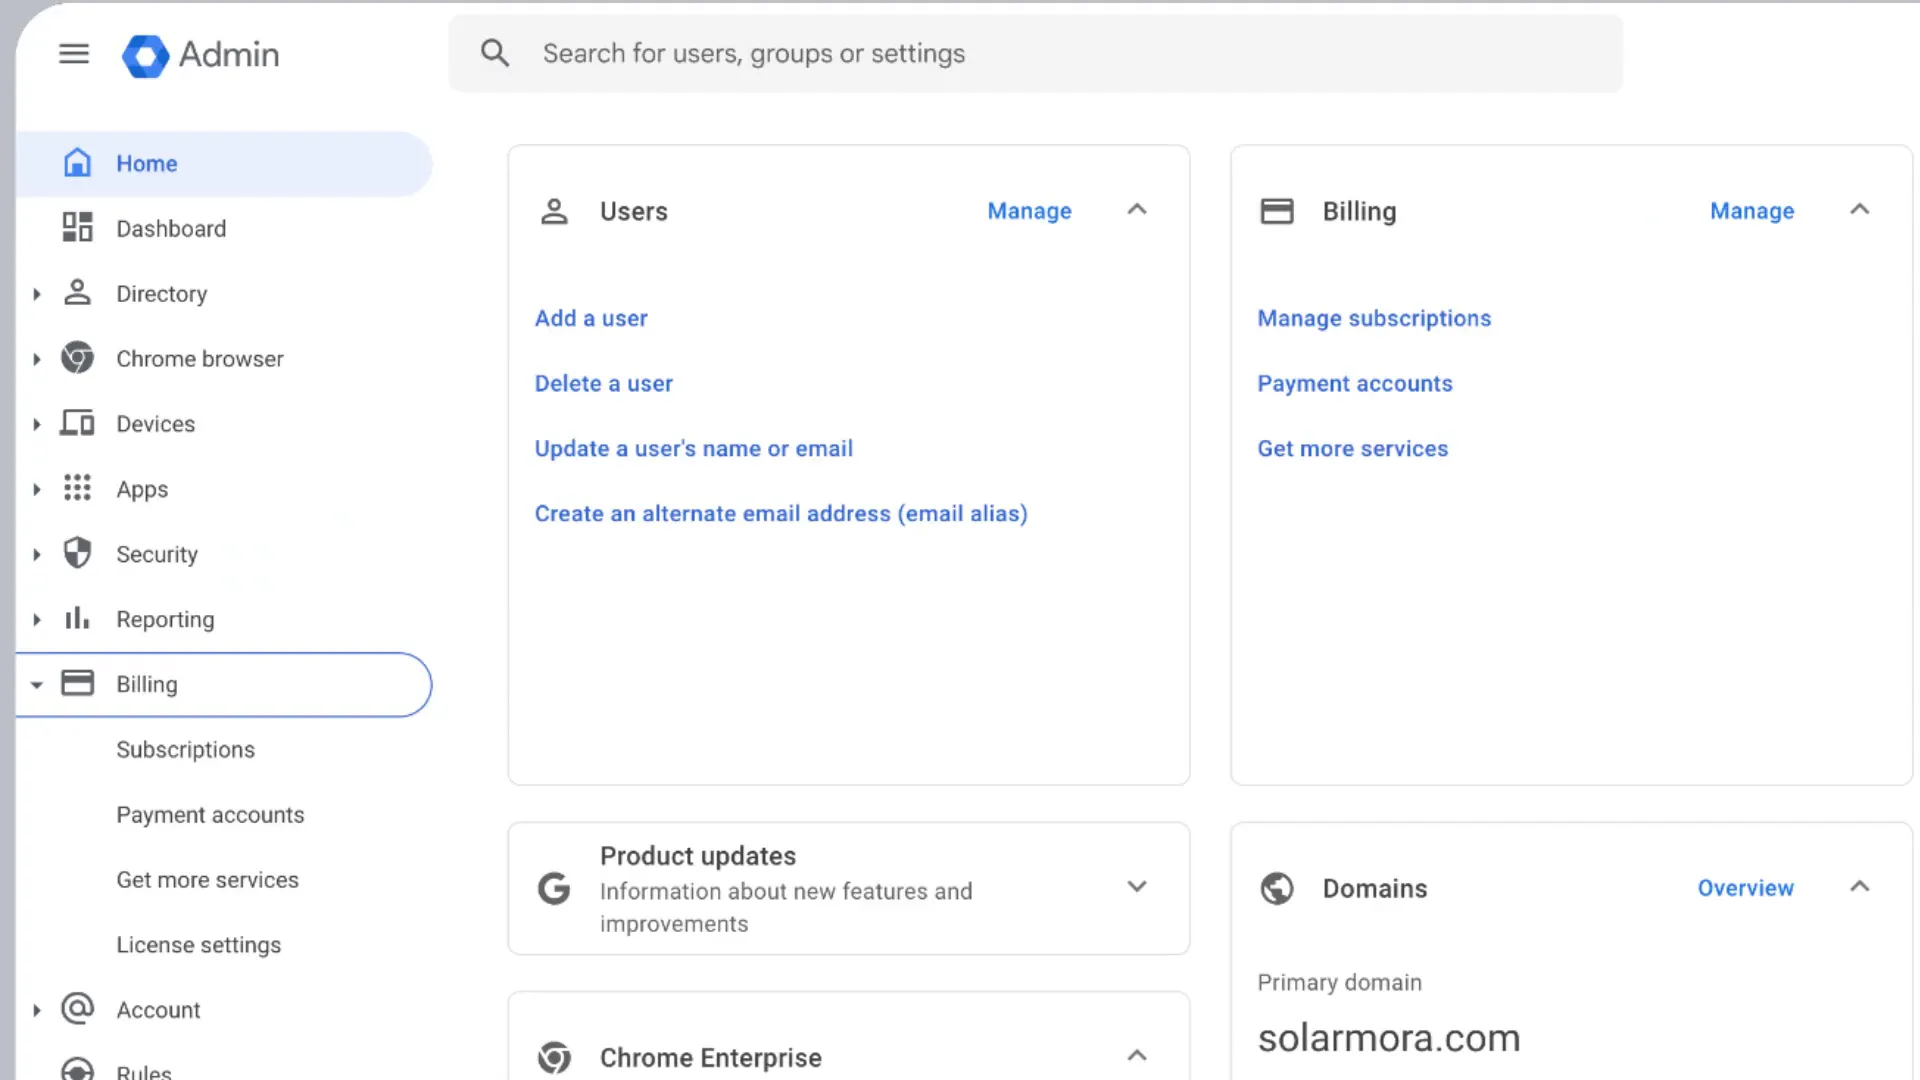Screen dimensions: 1920x1080
Task: Click the search magnifier icon
Action: [495, 53]
